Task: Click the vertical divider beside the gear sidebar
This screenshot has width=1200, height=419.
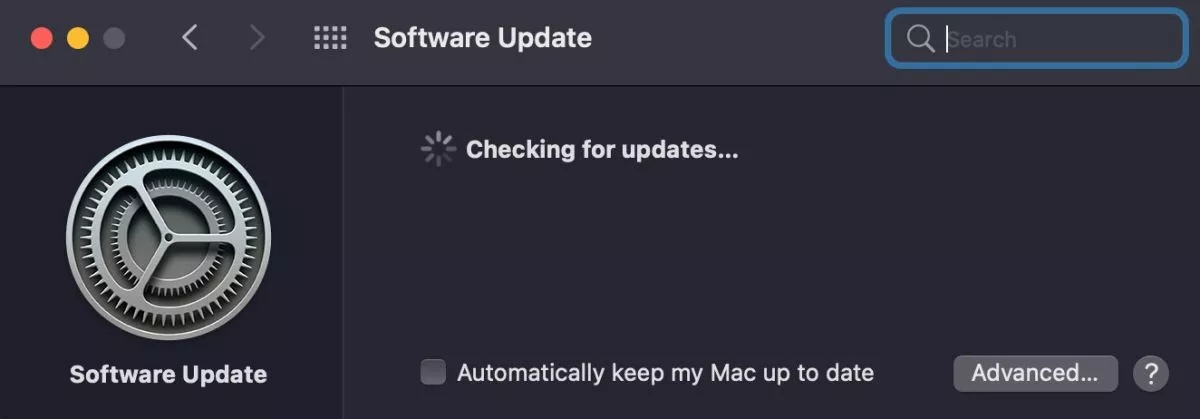Action: pos(343,252)
